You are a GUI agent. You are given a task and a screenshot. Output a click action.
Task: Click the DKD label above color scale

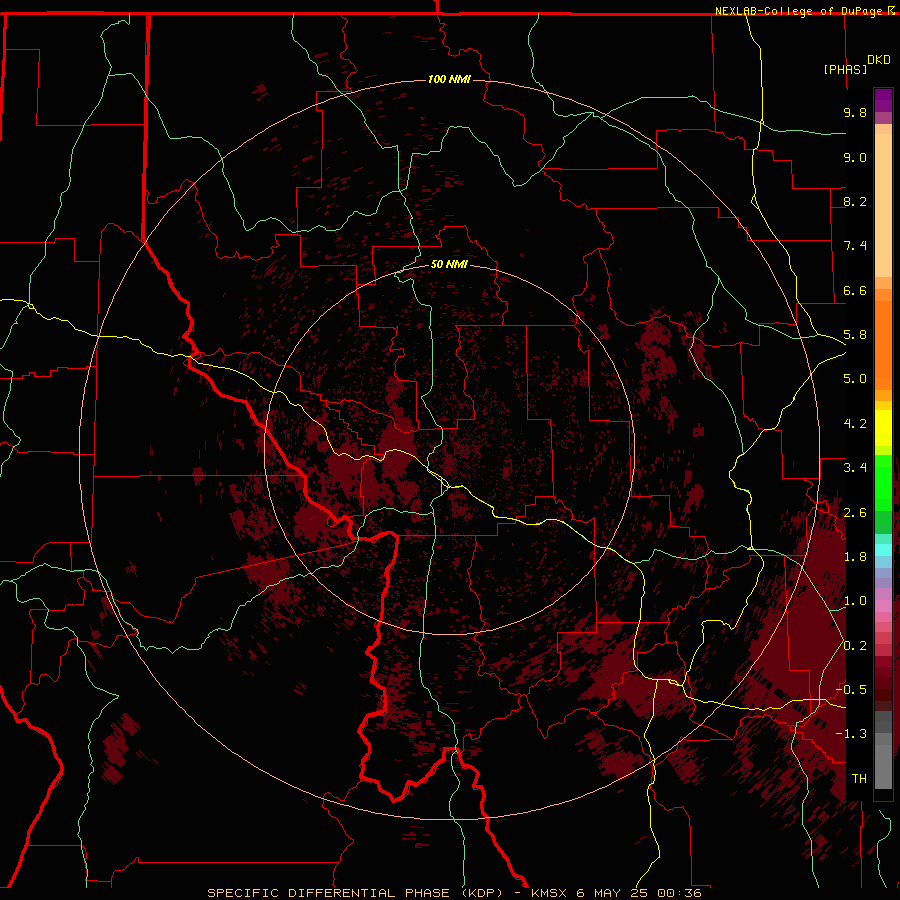point(879,60)
